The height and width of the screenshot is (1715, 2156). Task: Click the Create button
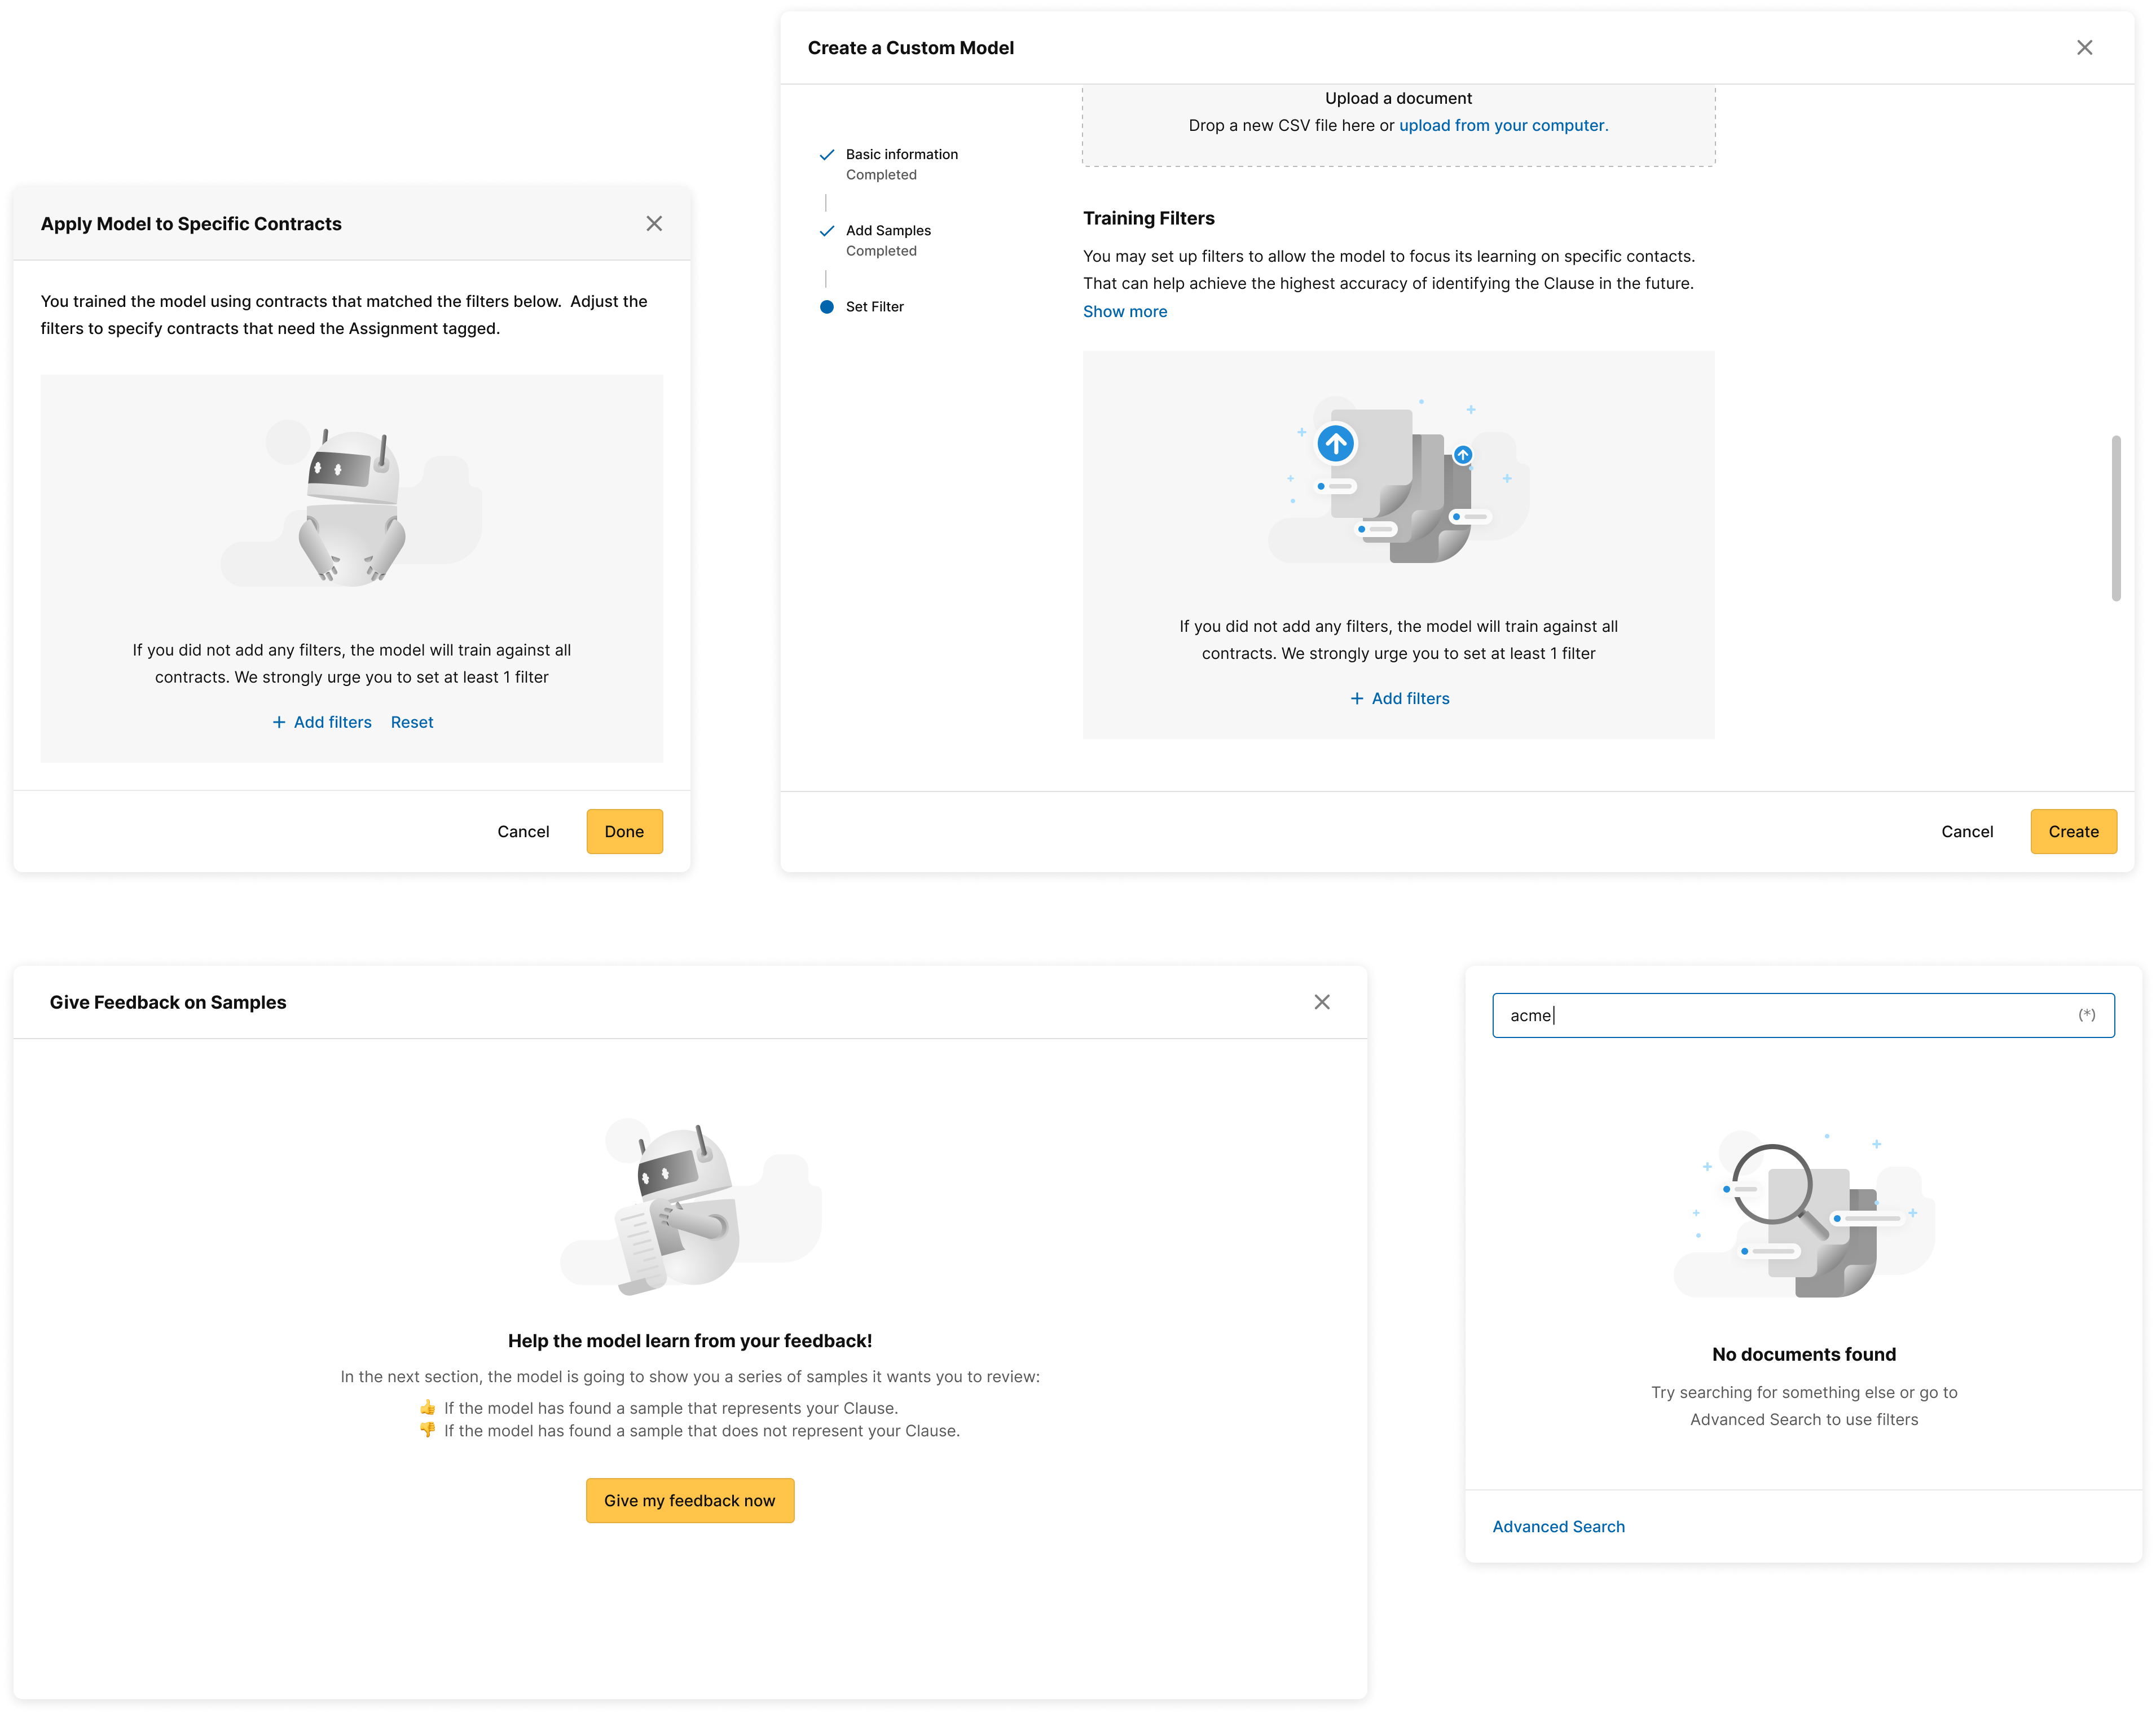2073,831
